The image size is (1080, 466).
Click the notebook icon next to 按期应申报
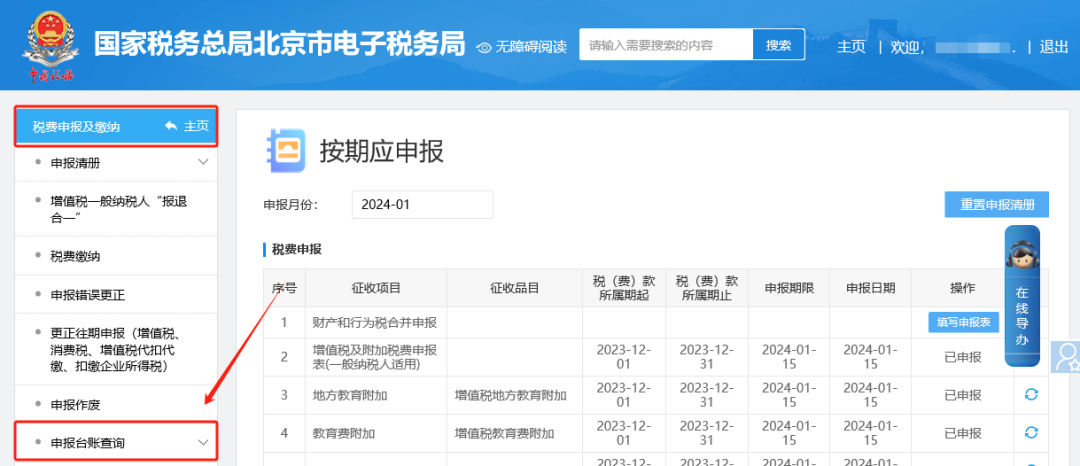(x=286, y=151)
